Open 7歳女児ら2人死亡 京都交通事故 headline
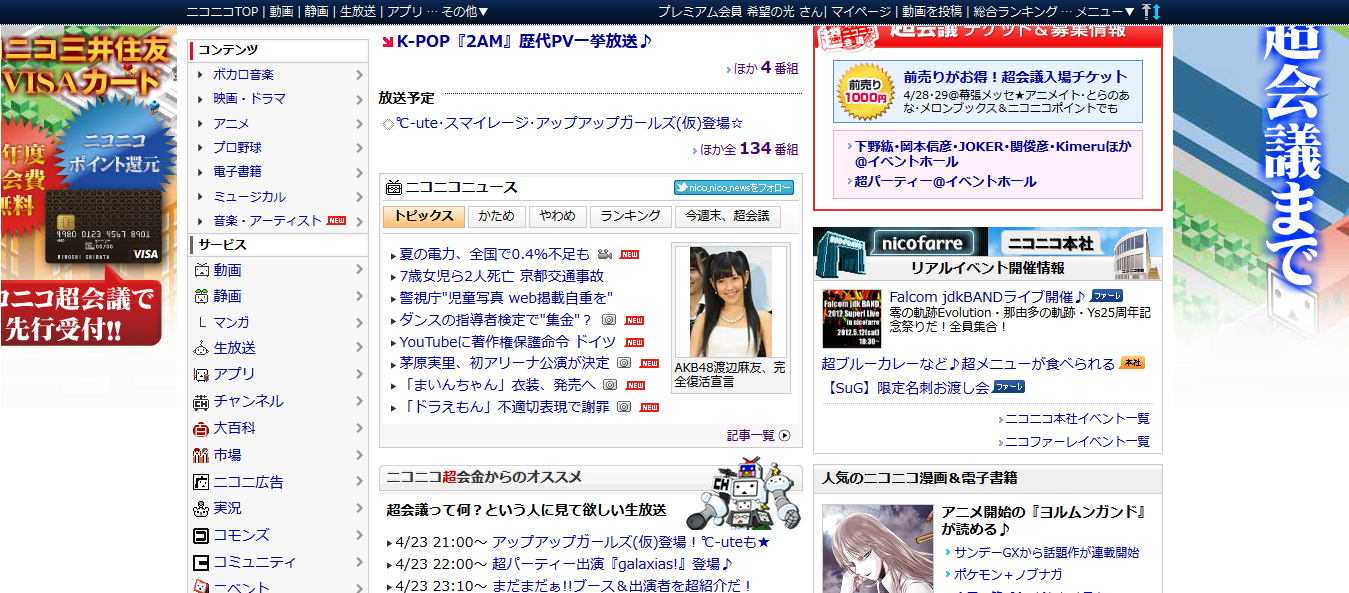1349x593 pixels. (502, 276)
